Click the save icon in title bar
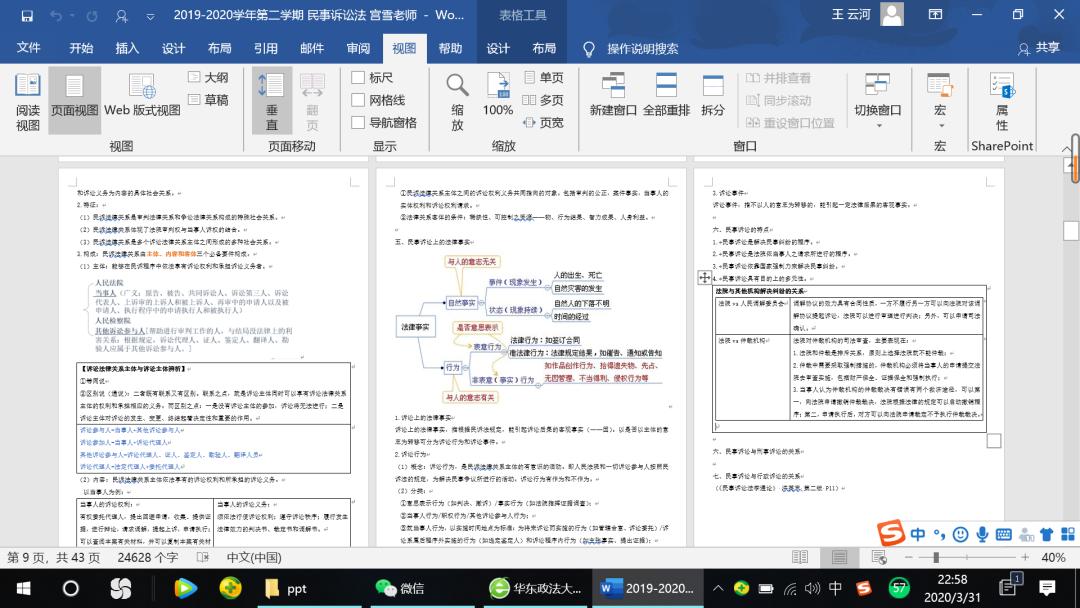The image size is (1080, 608). click(x=27, y=16)
